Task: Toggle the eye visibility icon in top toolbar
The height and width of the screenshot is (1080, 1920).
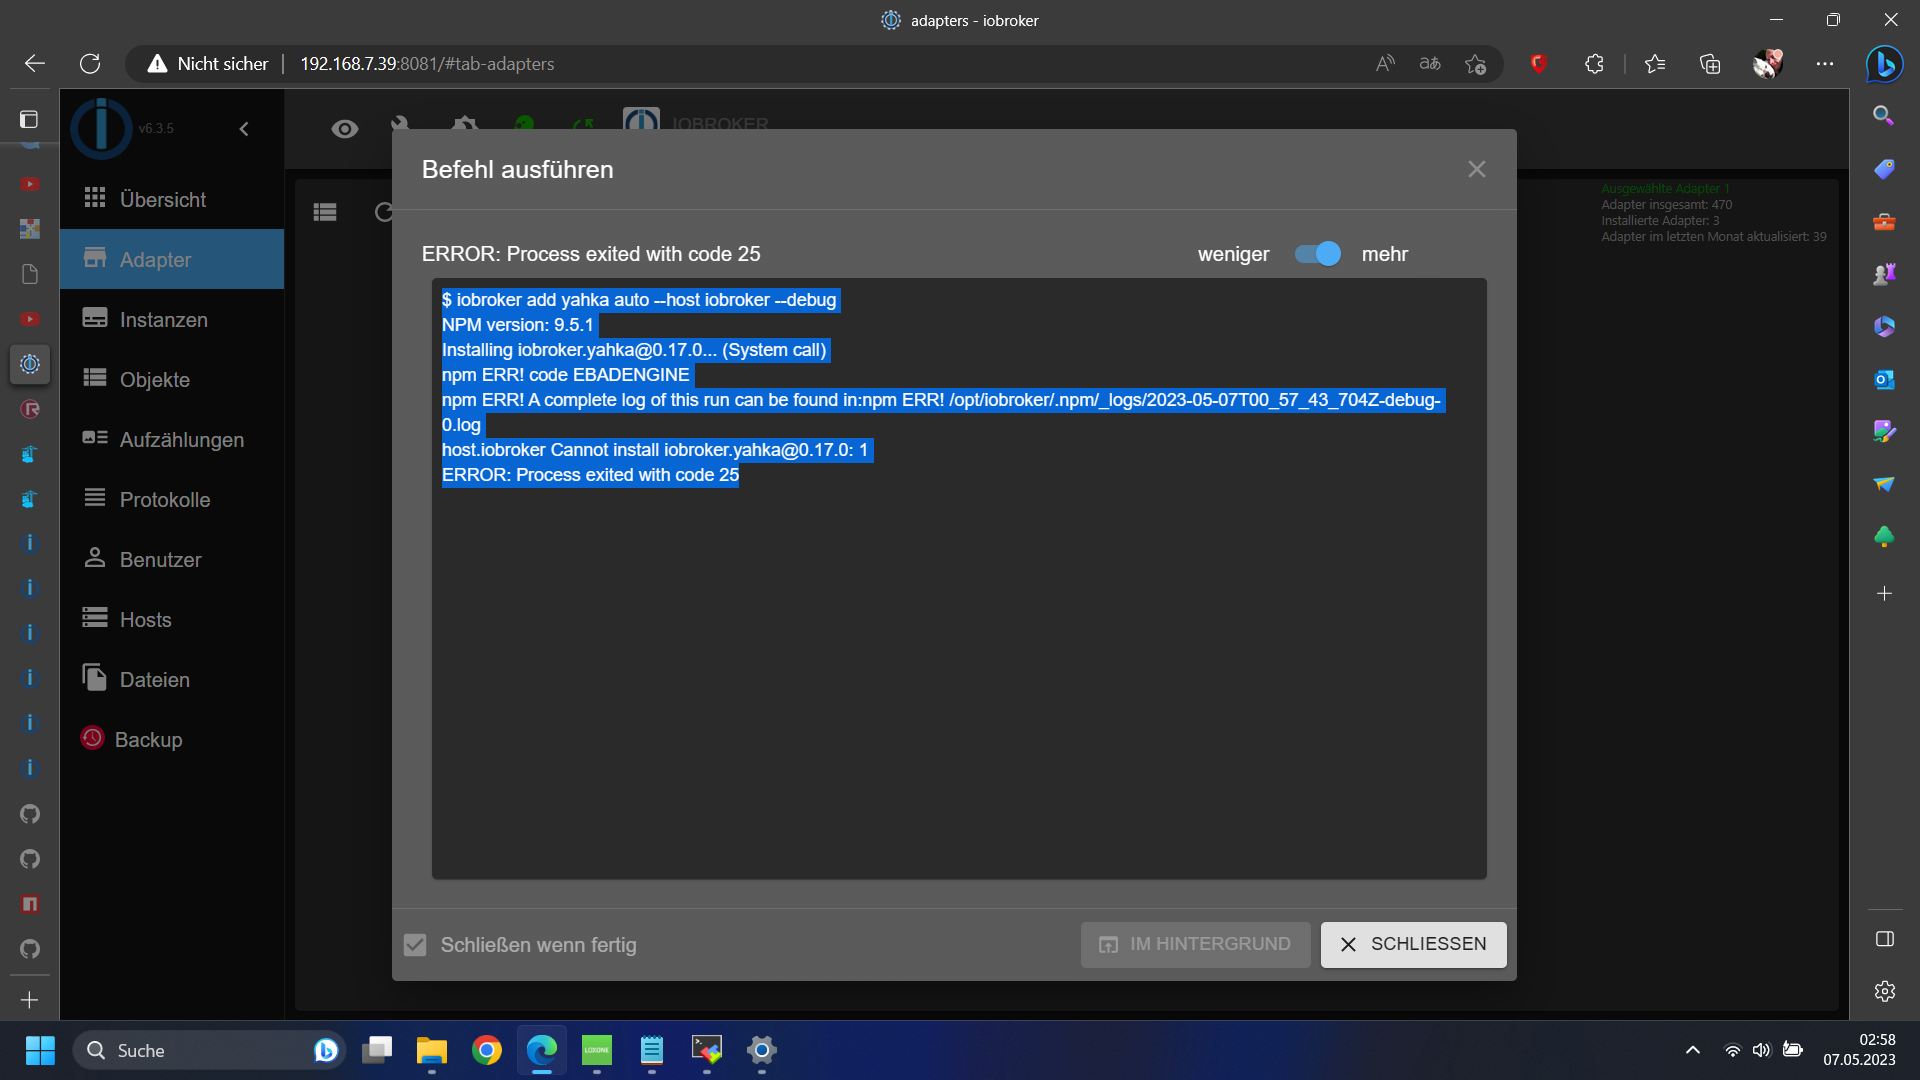Action: (x=345, y=129)
